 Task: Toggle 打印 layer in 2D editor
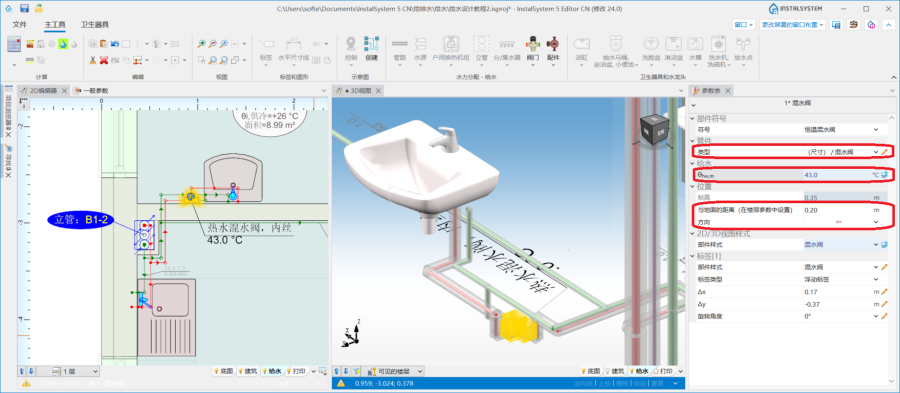click(x=296, y=371)
